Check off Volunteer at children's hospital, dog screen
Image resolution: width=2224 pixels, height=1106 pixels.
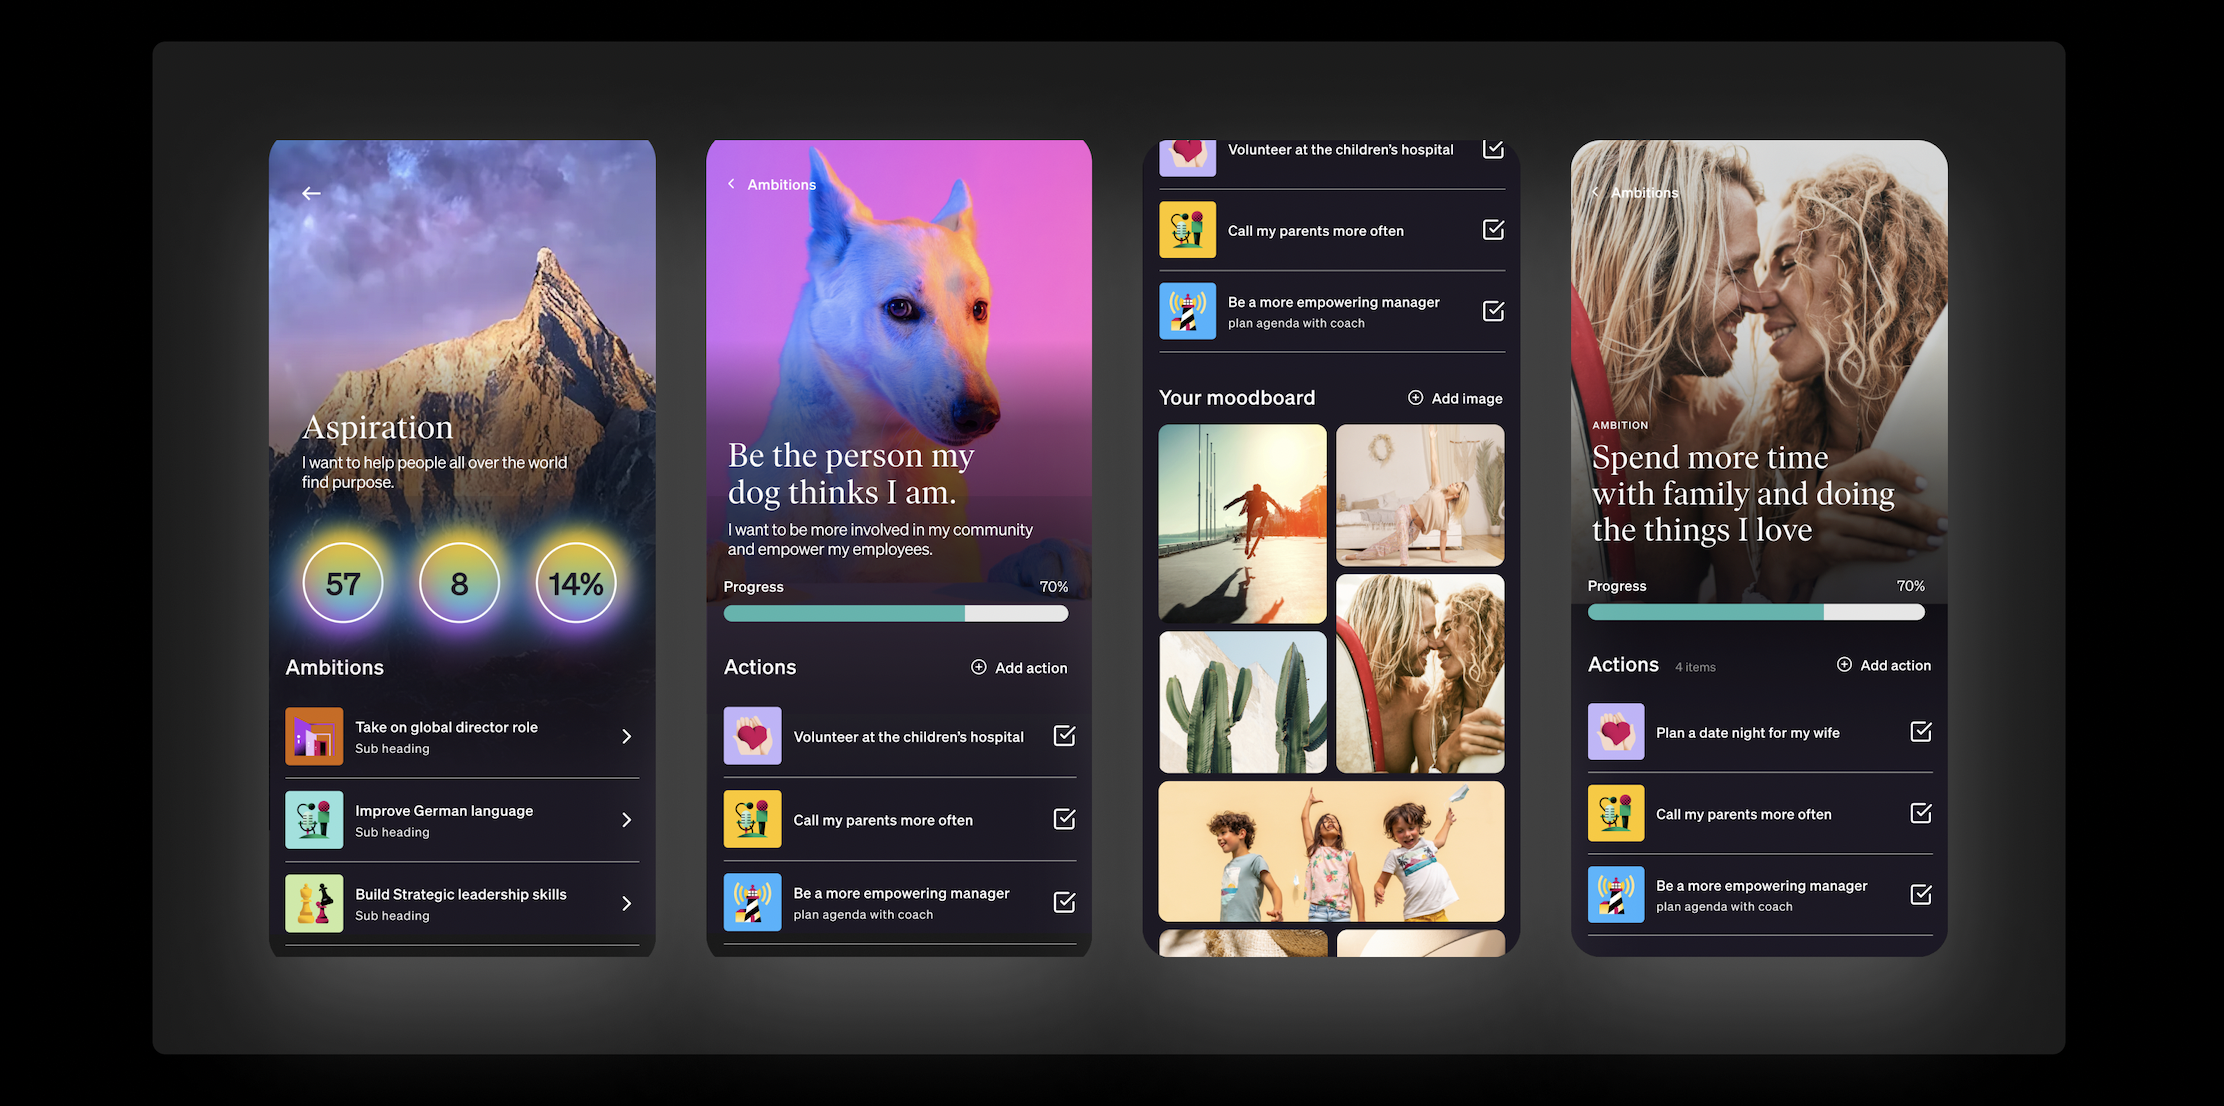1064,736
